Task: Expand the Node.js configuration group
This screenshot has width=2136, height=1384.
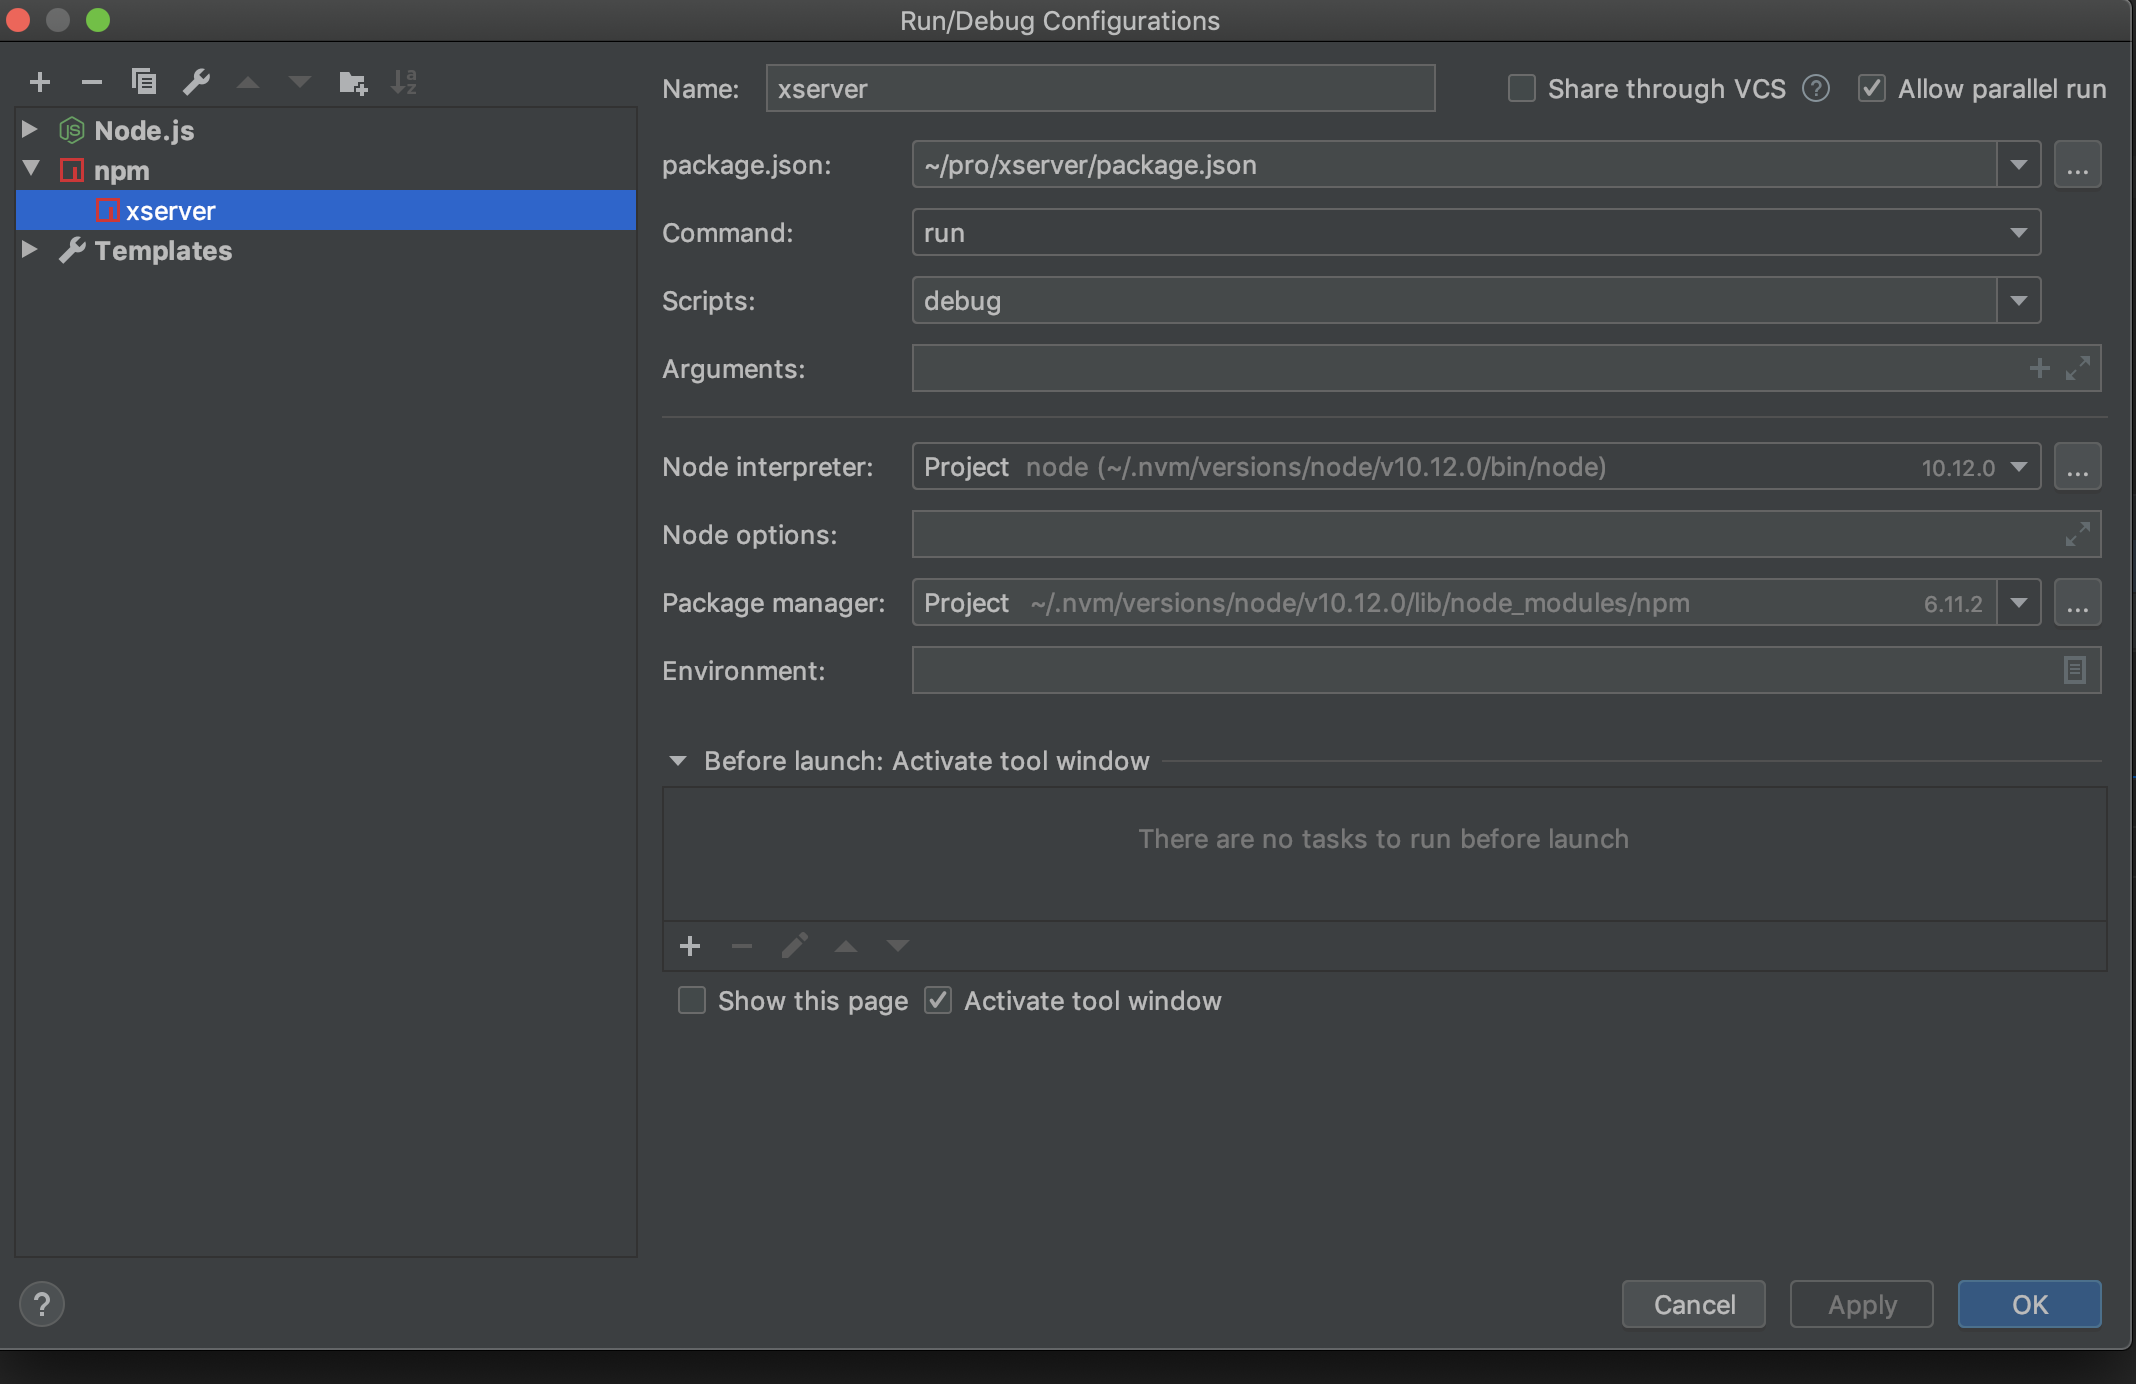Action: point(30,129)
